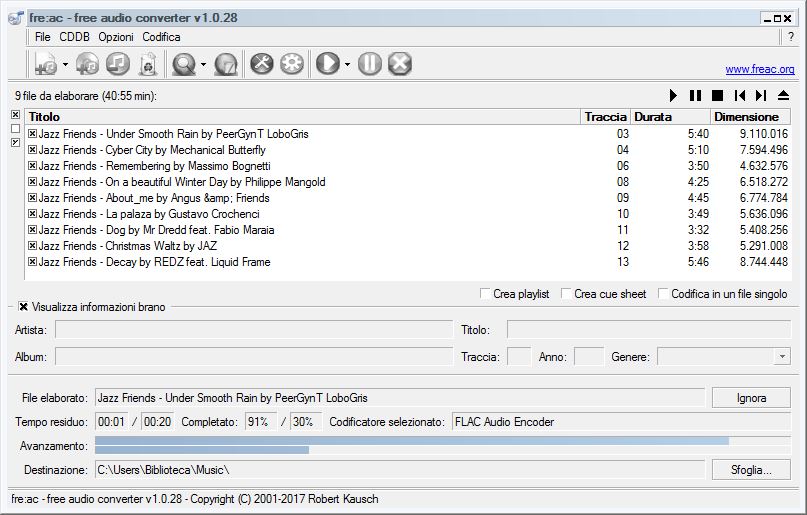Click the eject control above the joblist
This screenshot has width=807, height=515.
click(783, 96)
